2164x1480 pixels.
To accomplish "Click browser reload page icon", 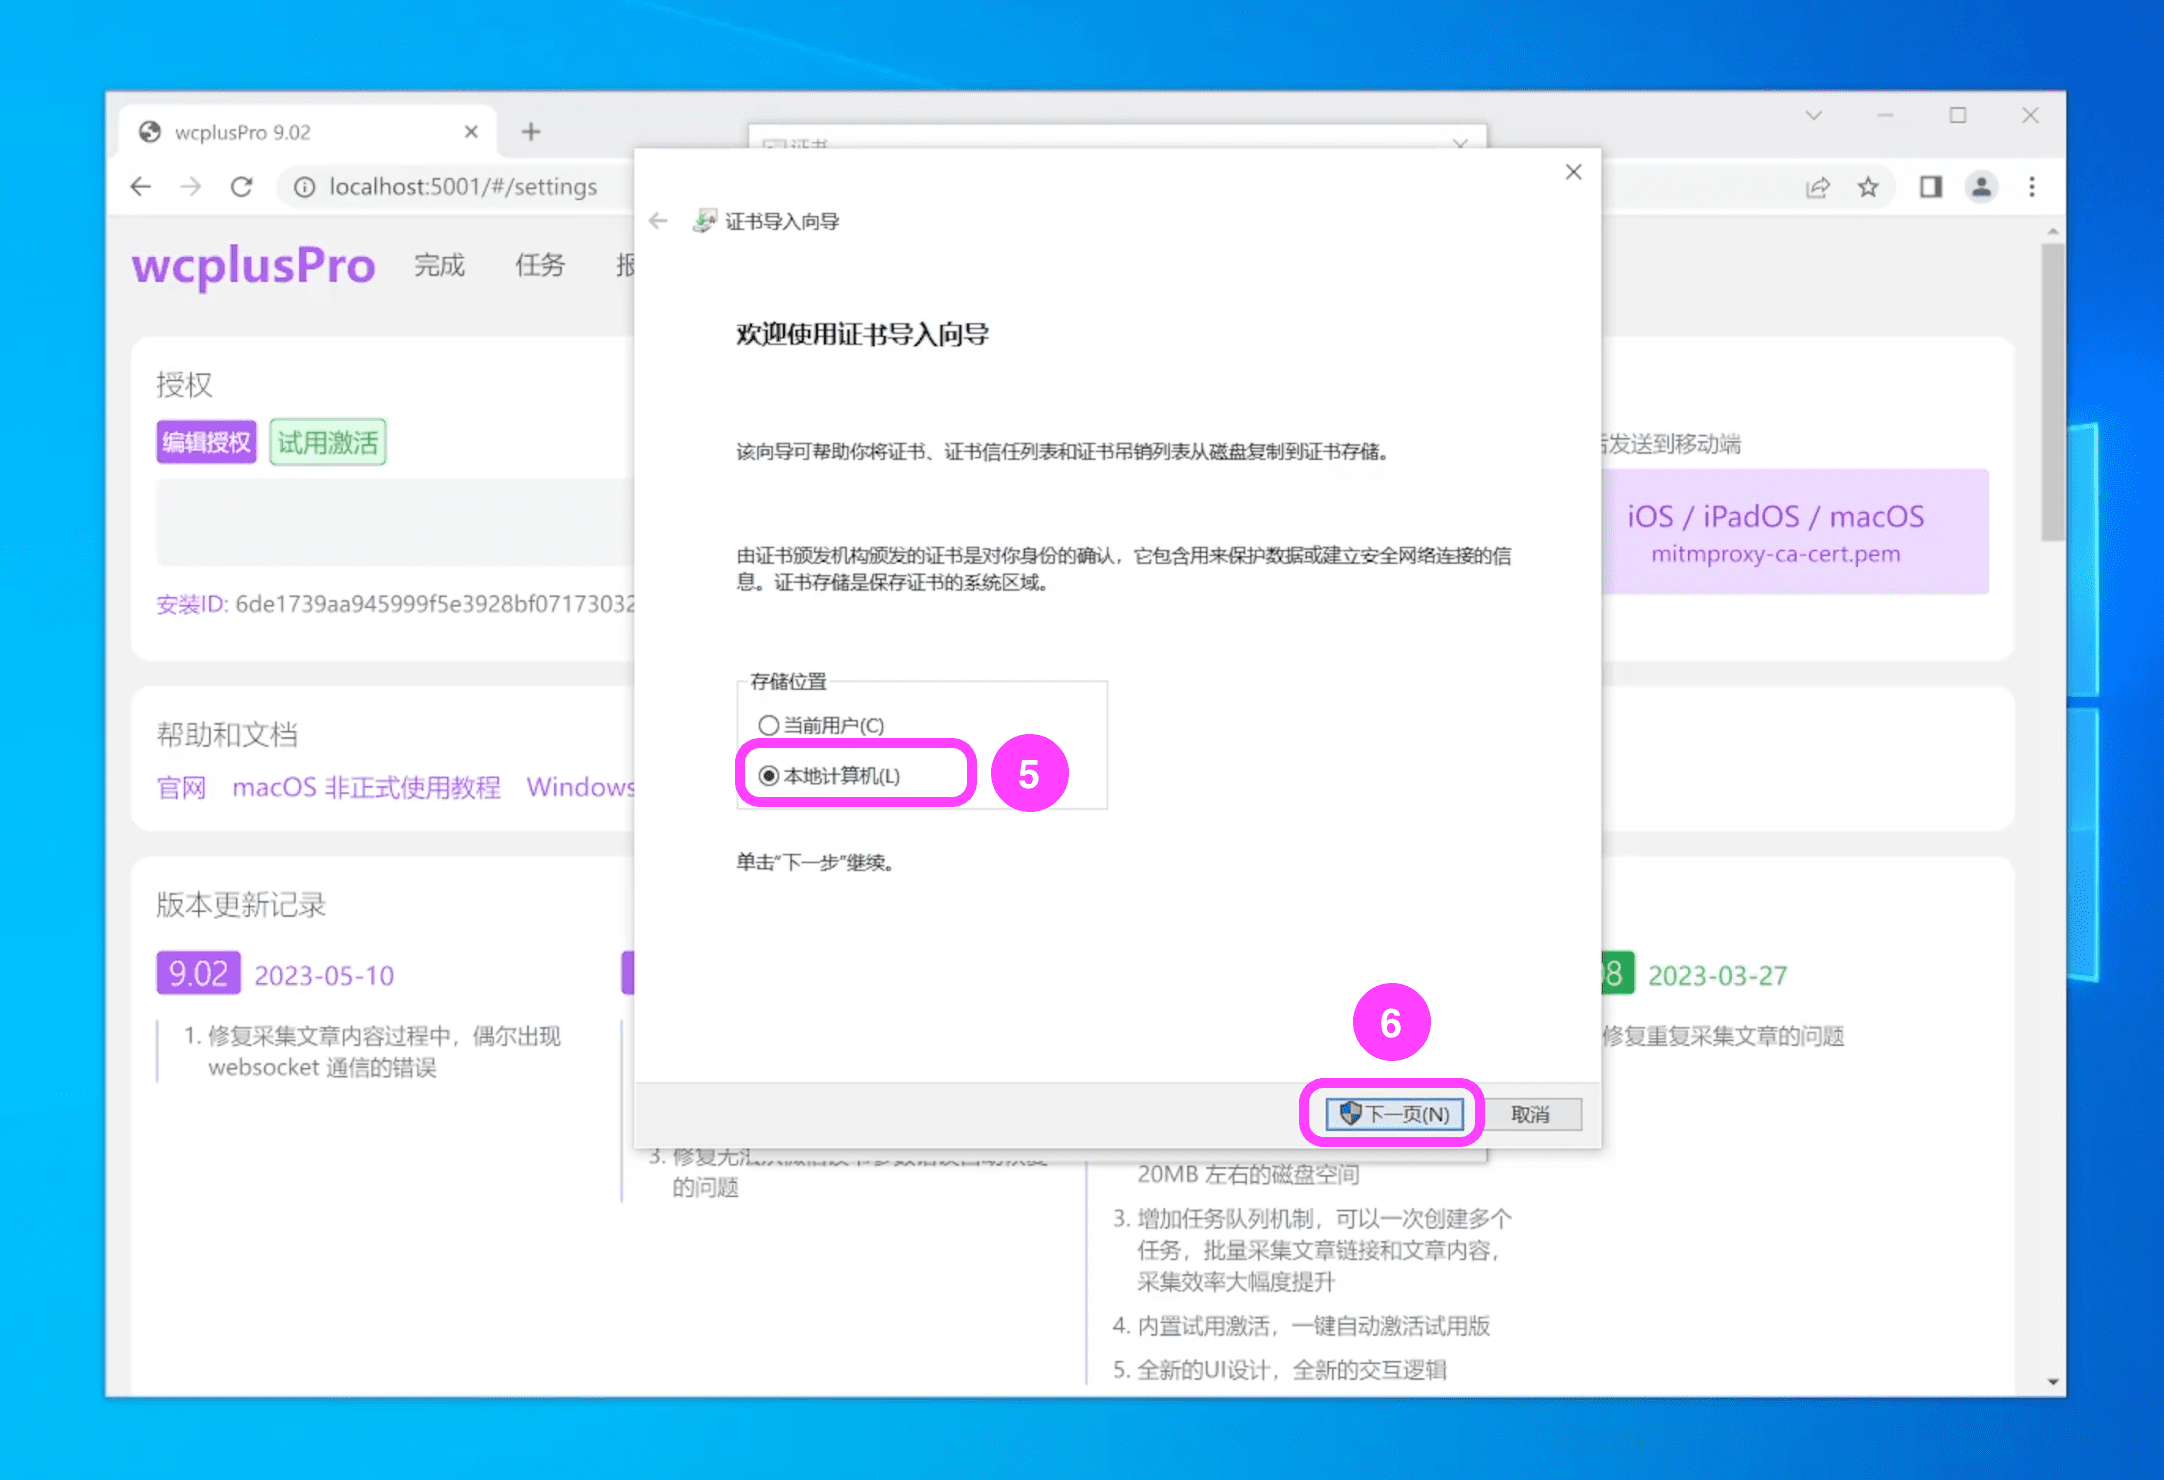I will pyautogui.click(x=241, y=187).
